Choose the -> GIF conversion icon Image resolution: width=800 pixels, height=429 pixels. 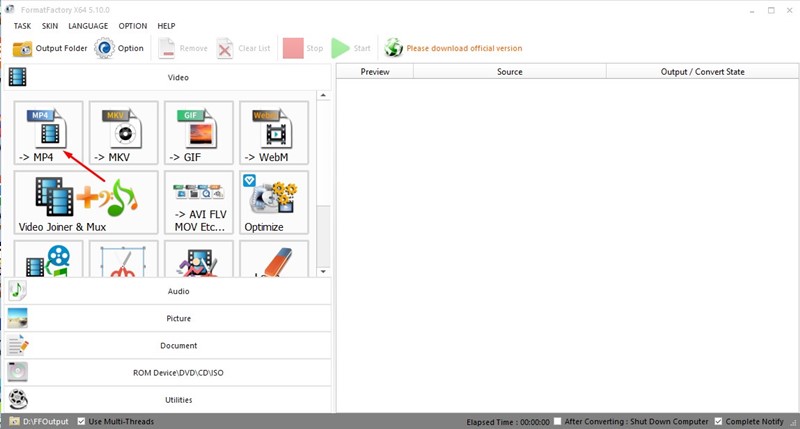(x=198, y=132)
